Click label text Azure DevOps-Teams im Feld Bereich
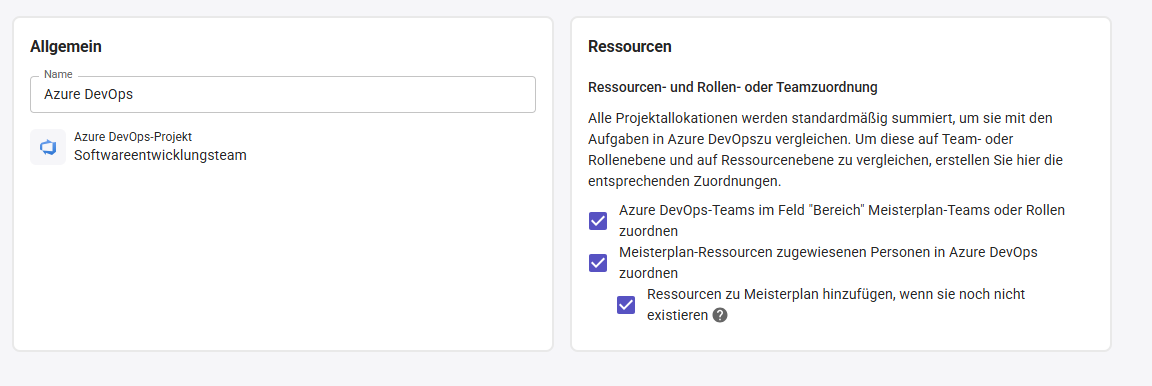The image size is (1152, 386). click(842, 220)
